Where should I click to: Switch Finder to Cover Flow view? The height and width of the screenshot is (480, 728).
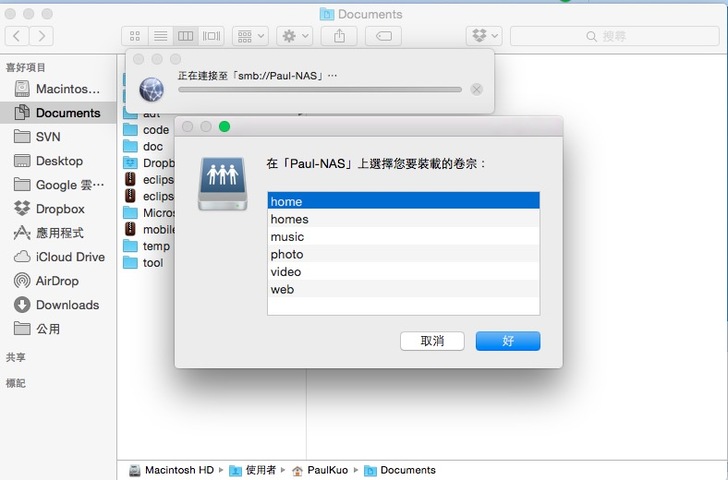pos(211,36)
